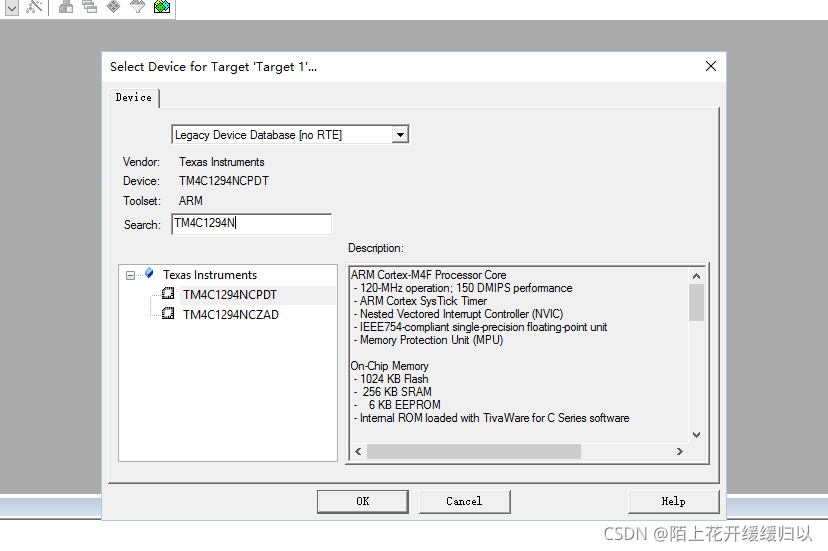
Task: Click the Cancel button
Action: pos(464,501)
